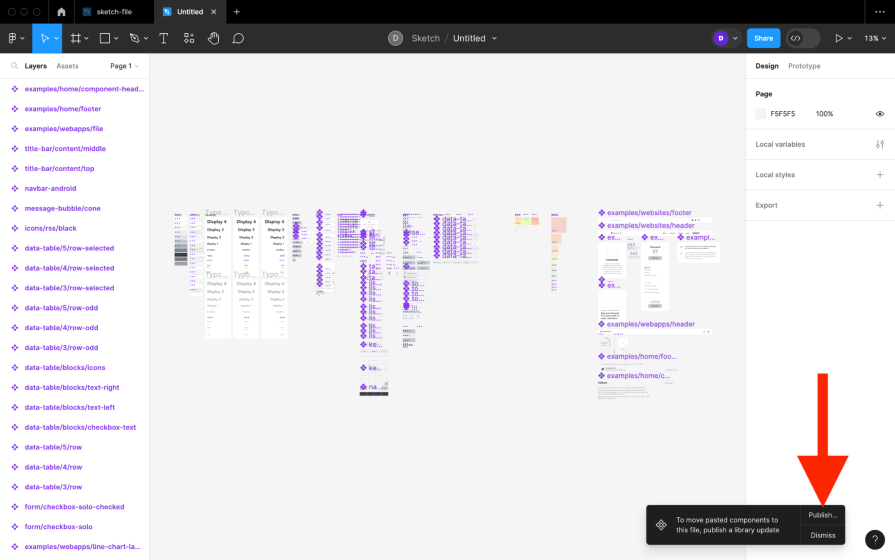Select the Pen tool

point(135,38)
